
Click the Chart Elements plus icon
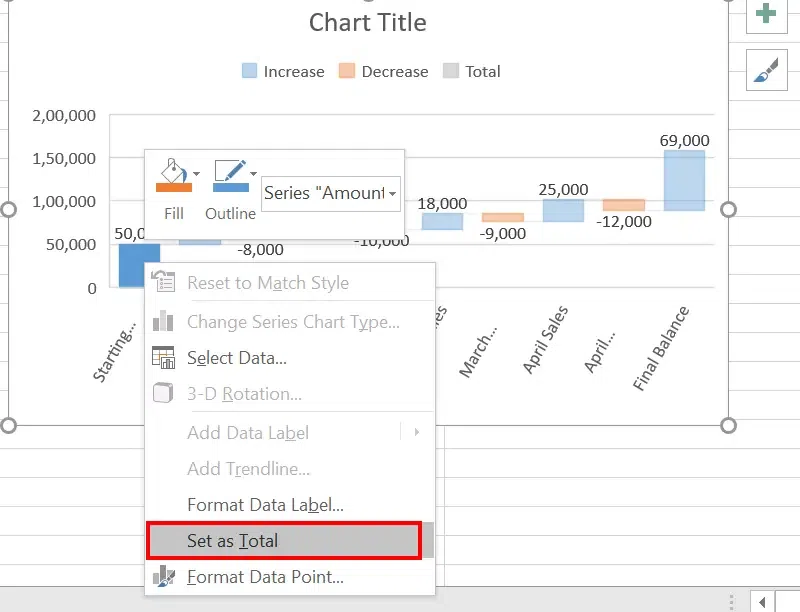(x=765, y=14)
